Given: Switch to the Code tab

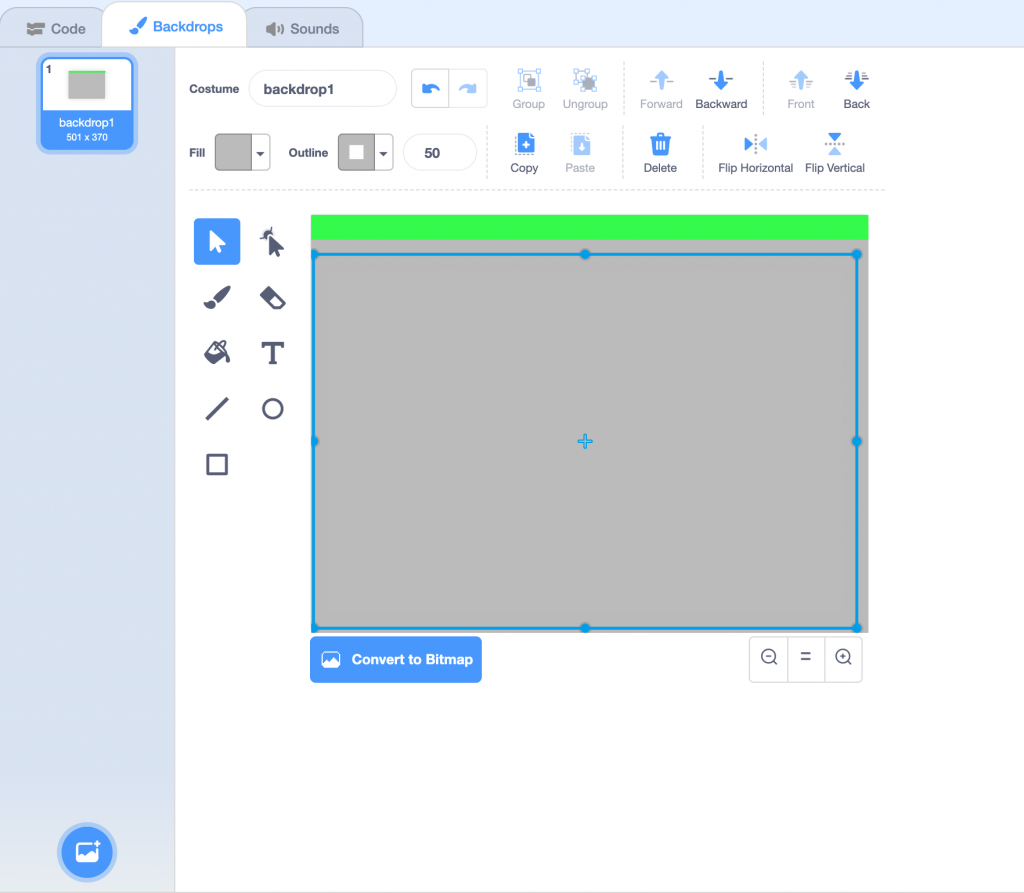Looking at the screenshot, I should click(56, 29).
